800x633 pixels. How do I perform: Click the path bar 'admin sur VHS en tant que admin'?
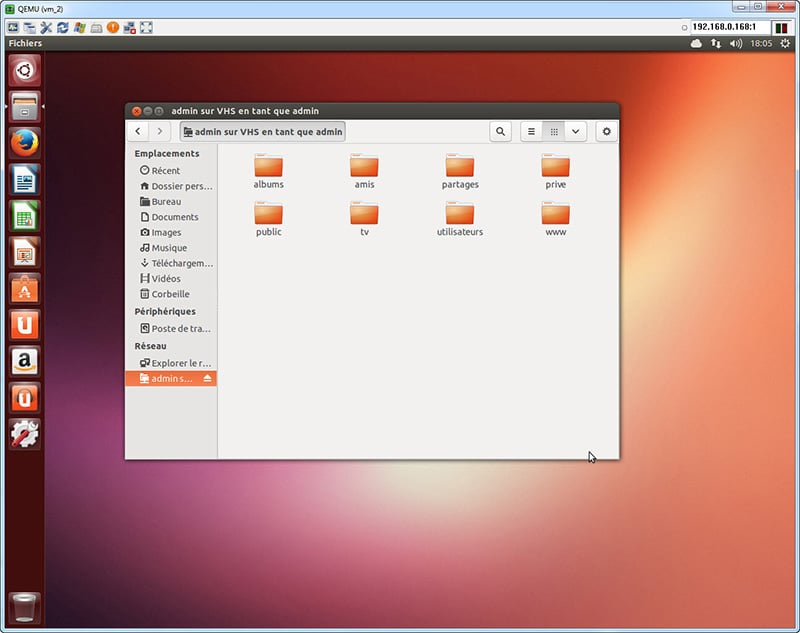(263, 132)
